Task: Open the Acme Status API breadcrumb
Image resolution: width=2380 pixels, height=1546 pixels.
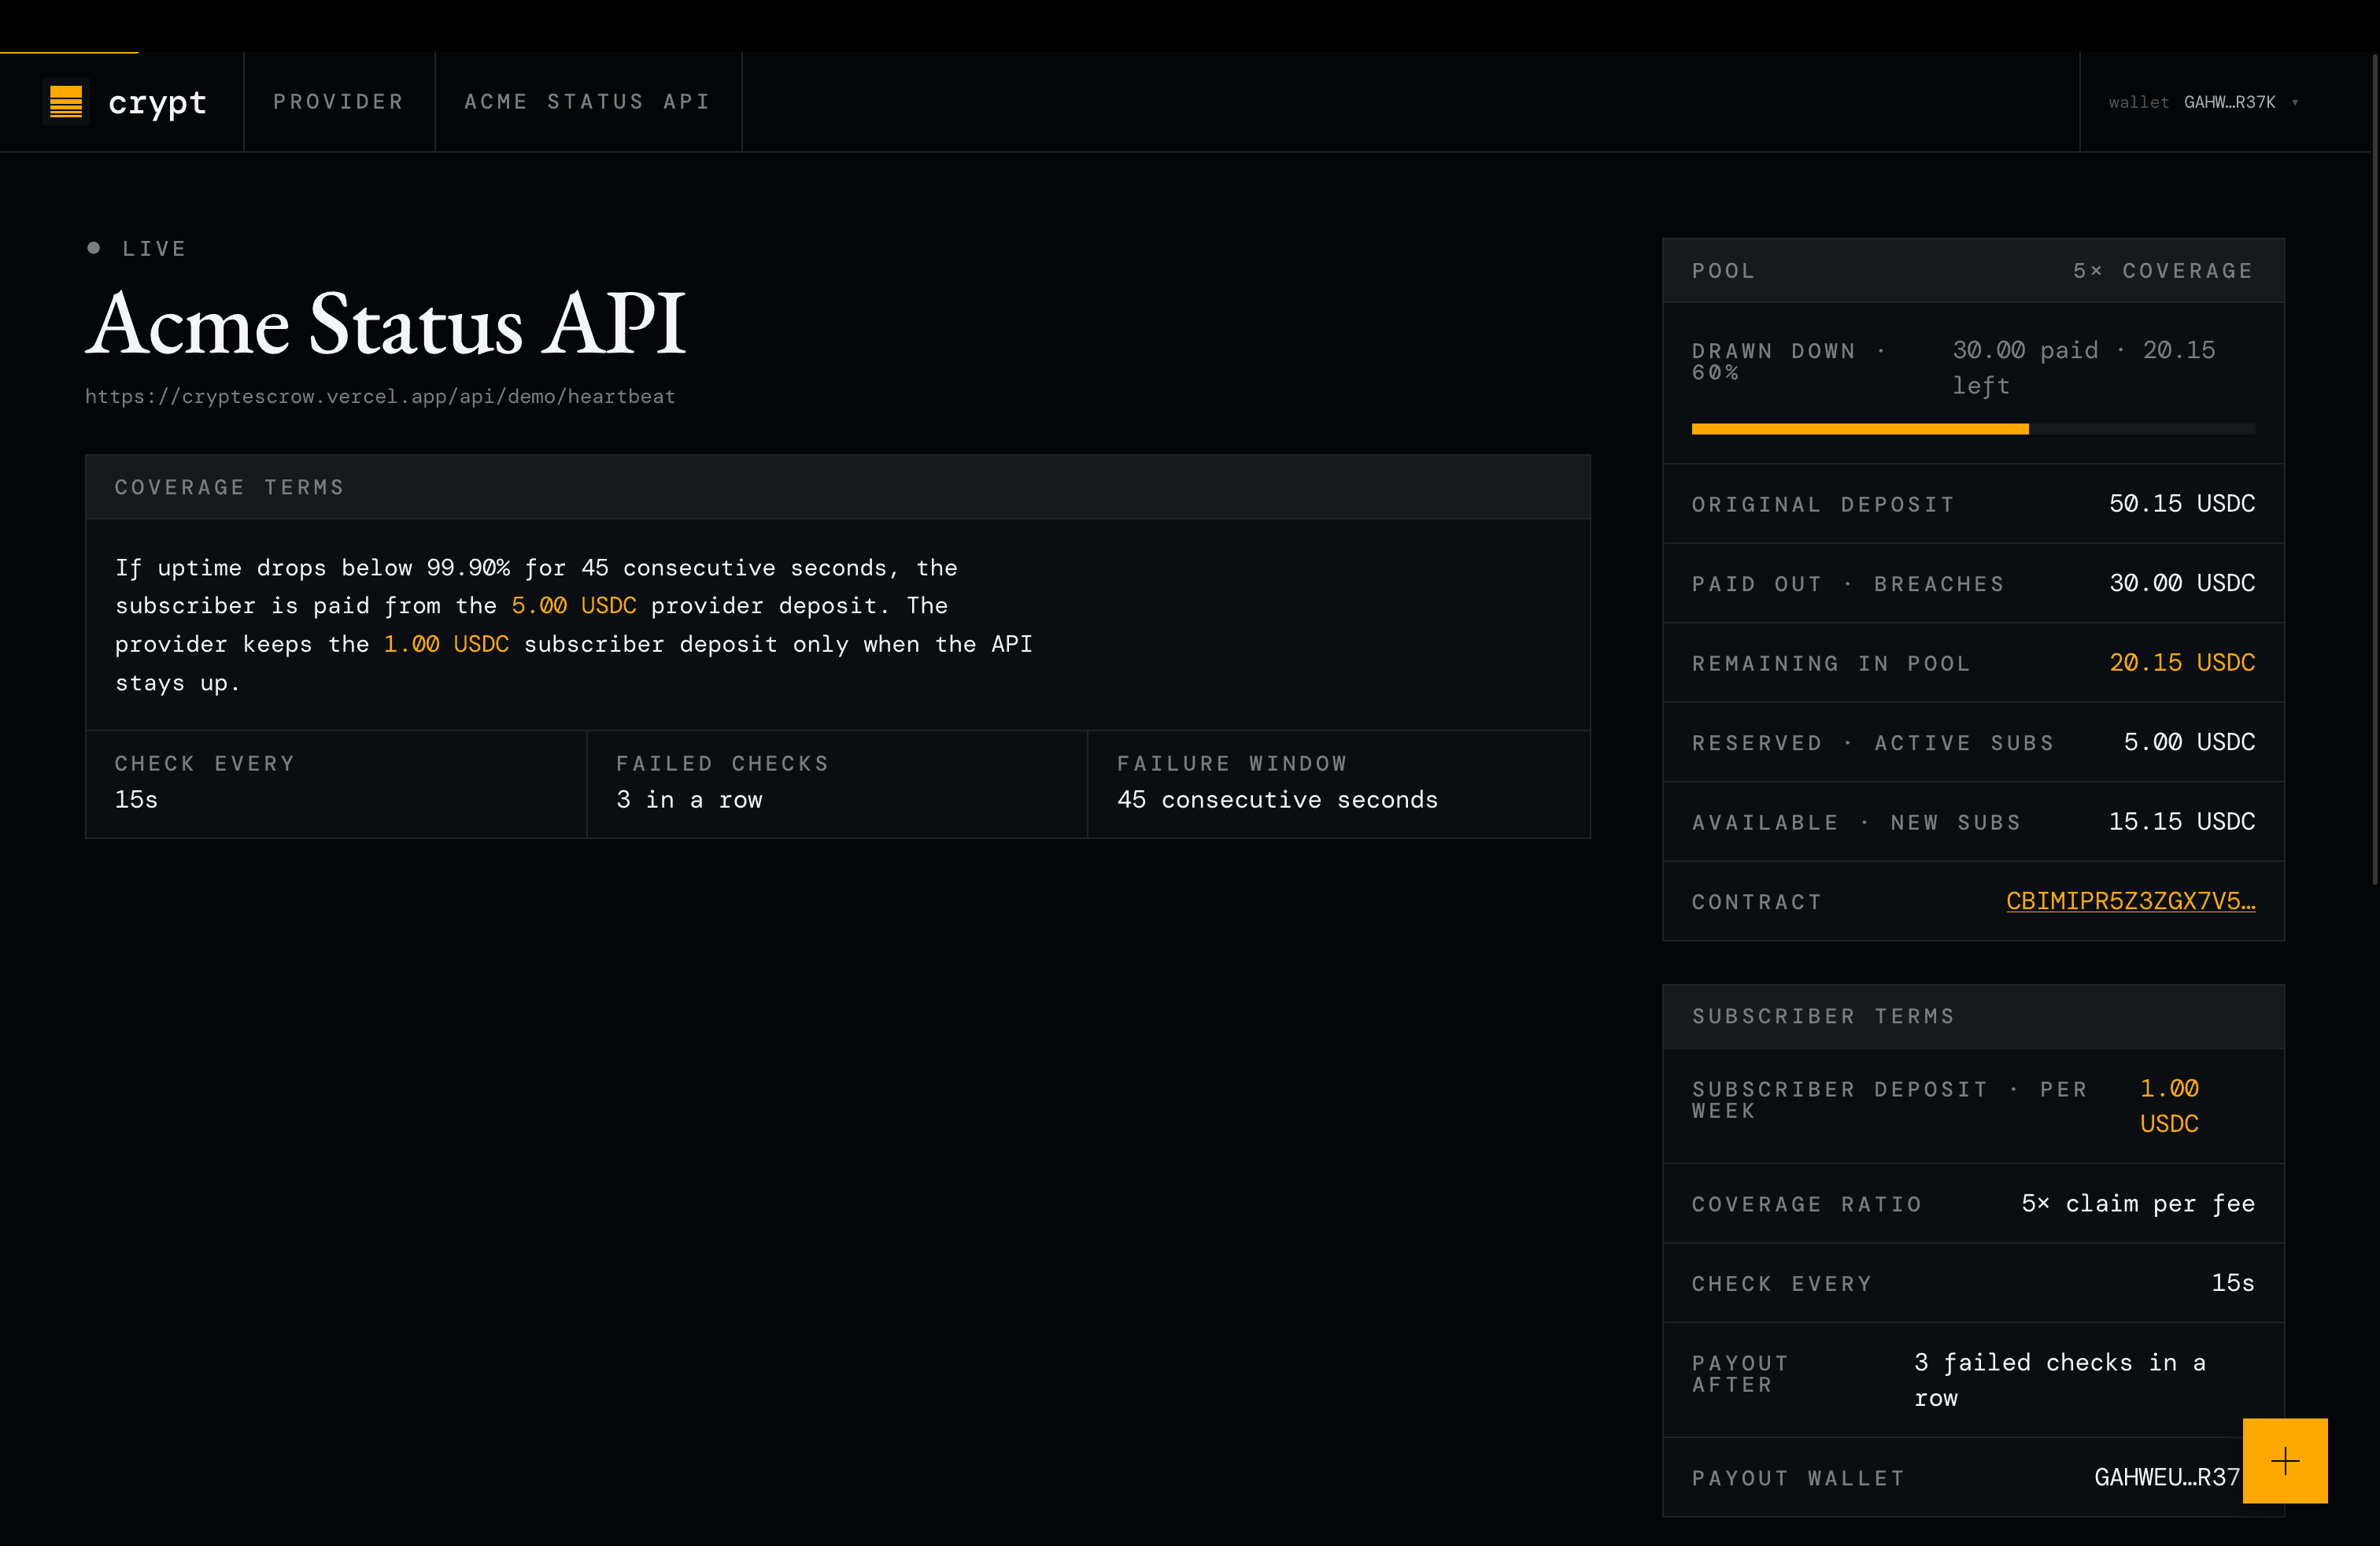Action: tap(588, 102)
